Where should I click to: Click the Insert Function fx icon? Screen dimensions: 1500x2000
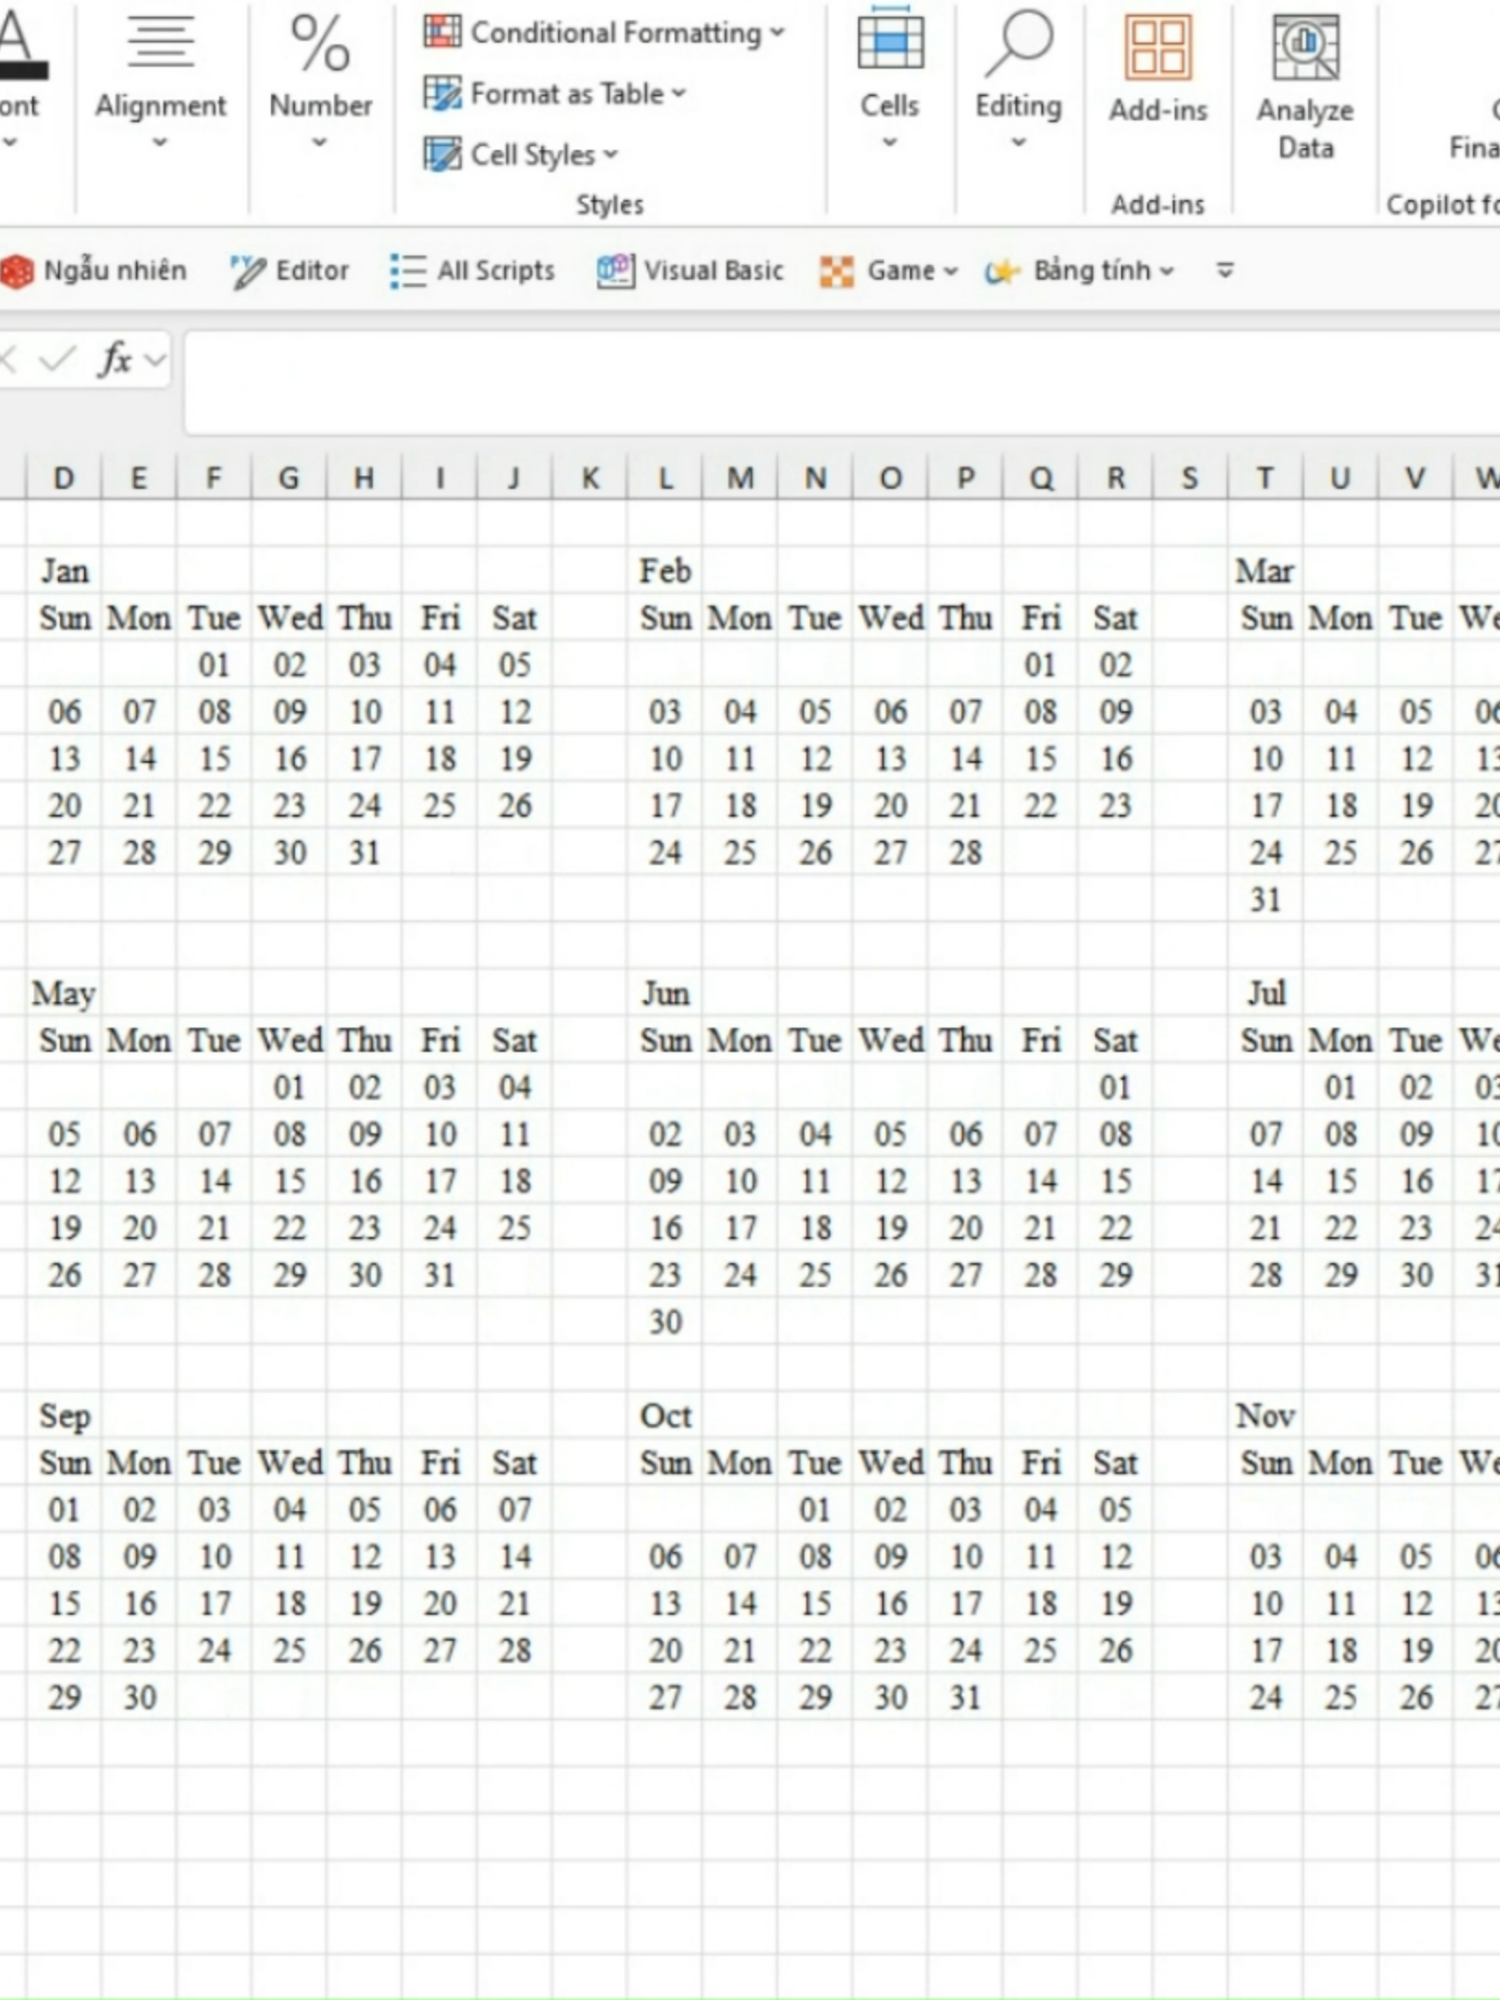[115, 359]
